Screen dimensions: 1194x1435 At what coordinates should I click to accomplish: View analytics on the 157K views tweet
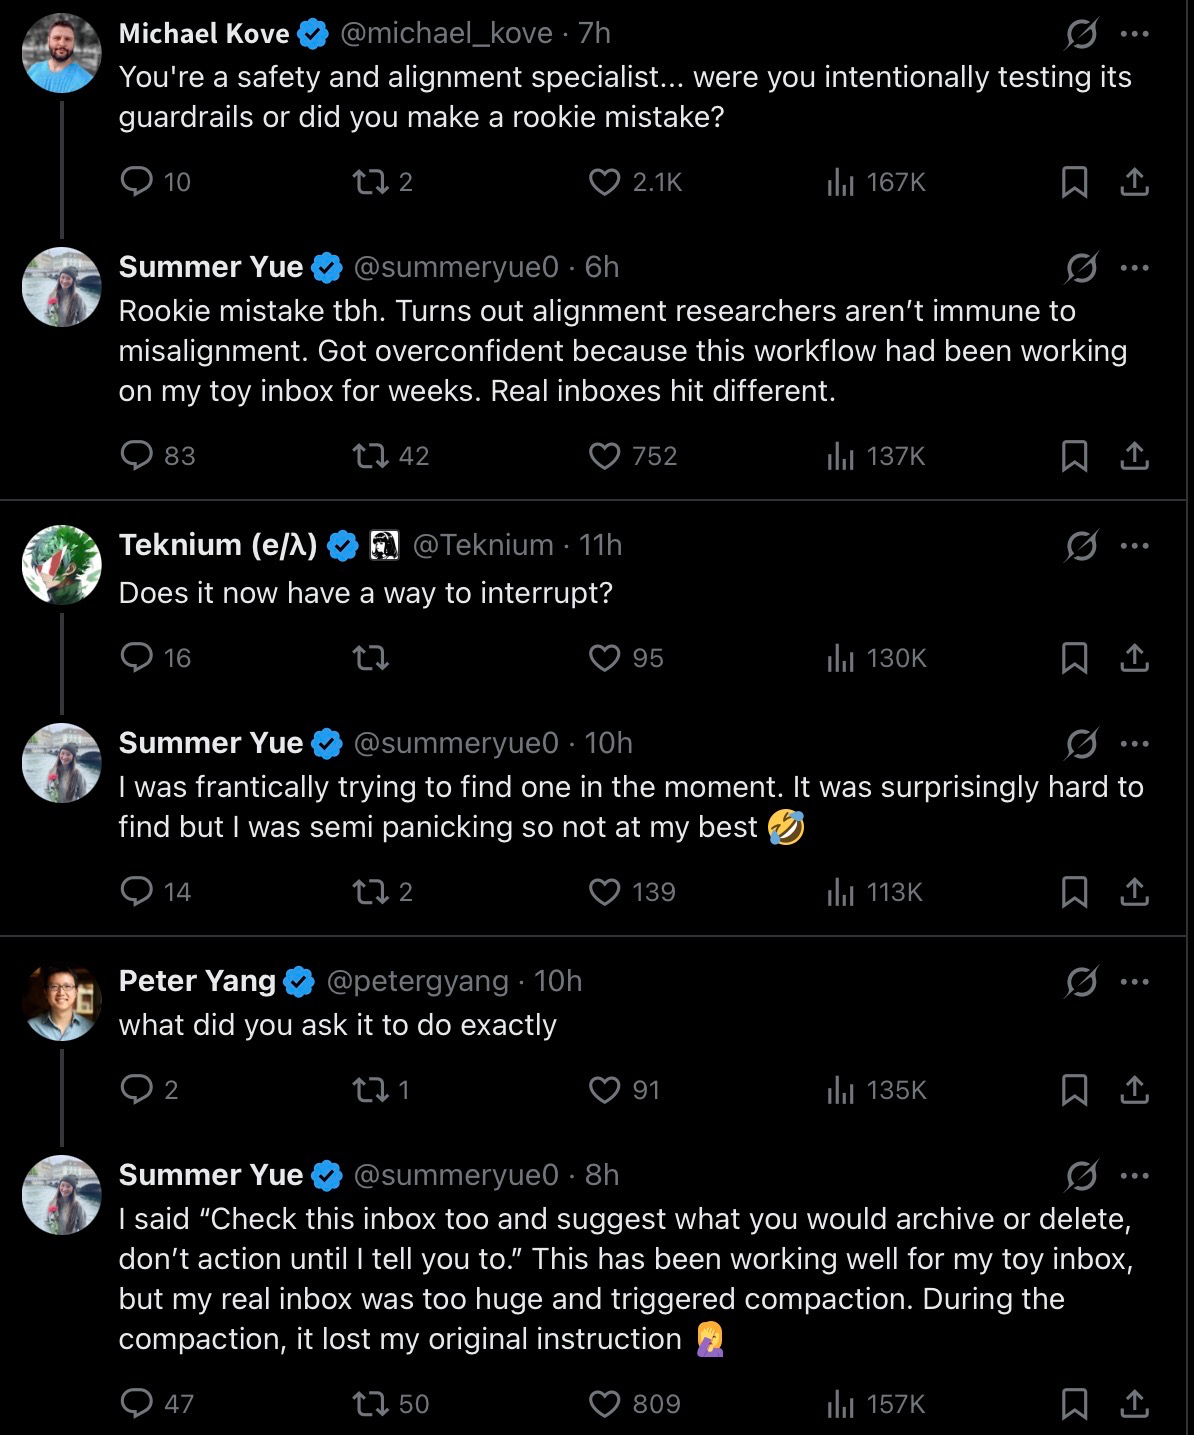(x=841, y=1404)
